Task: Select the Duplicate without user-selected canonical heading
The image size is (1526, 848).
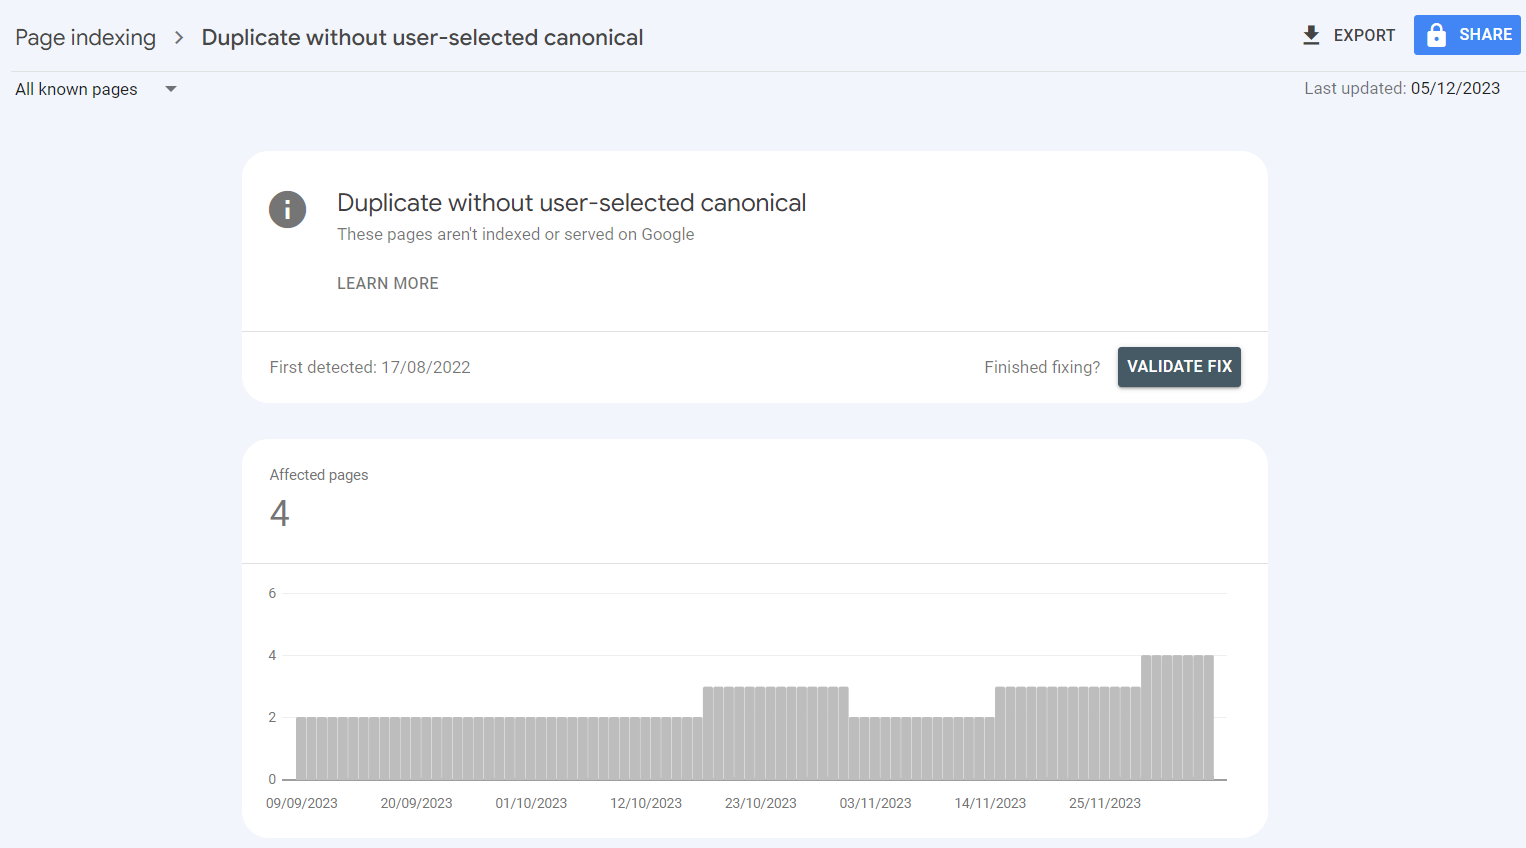Action: click(571, 203)
